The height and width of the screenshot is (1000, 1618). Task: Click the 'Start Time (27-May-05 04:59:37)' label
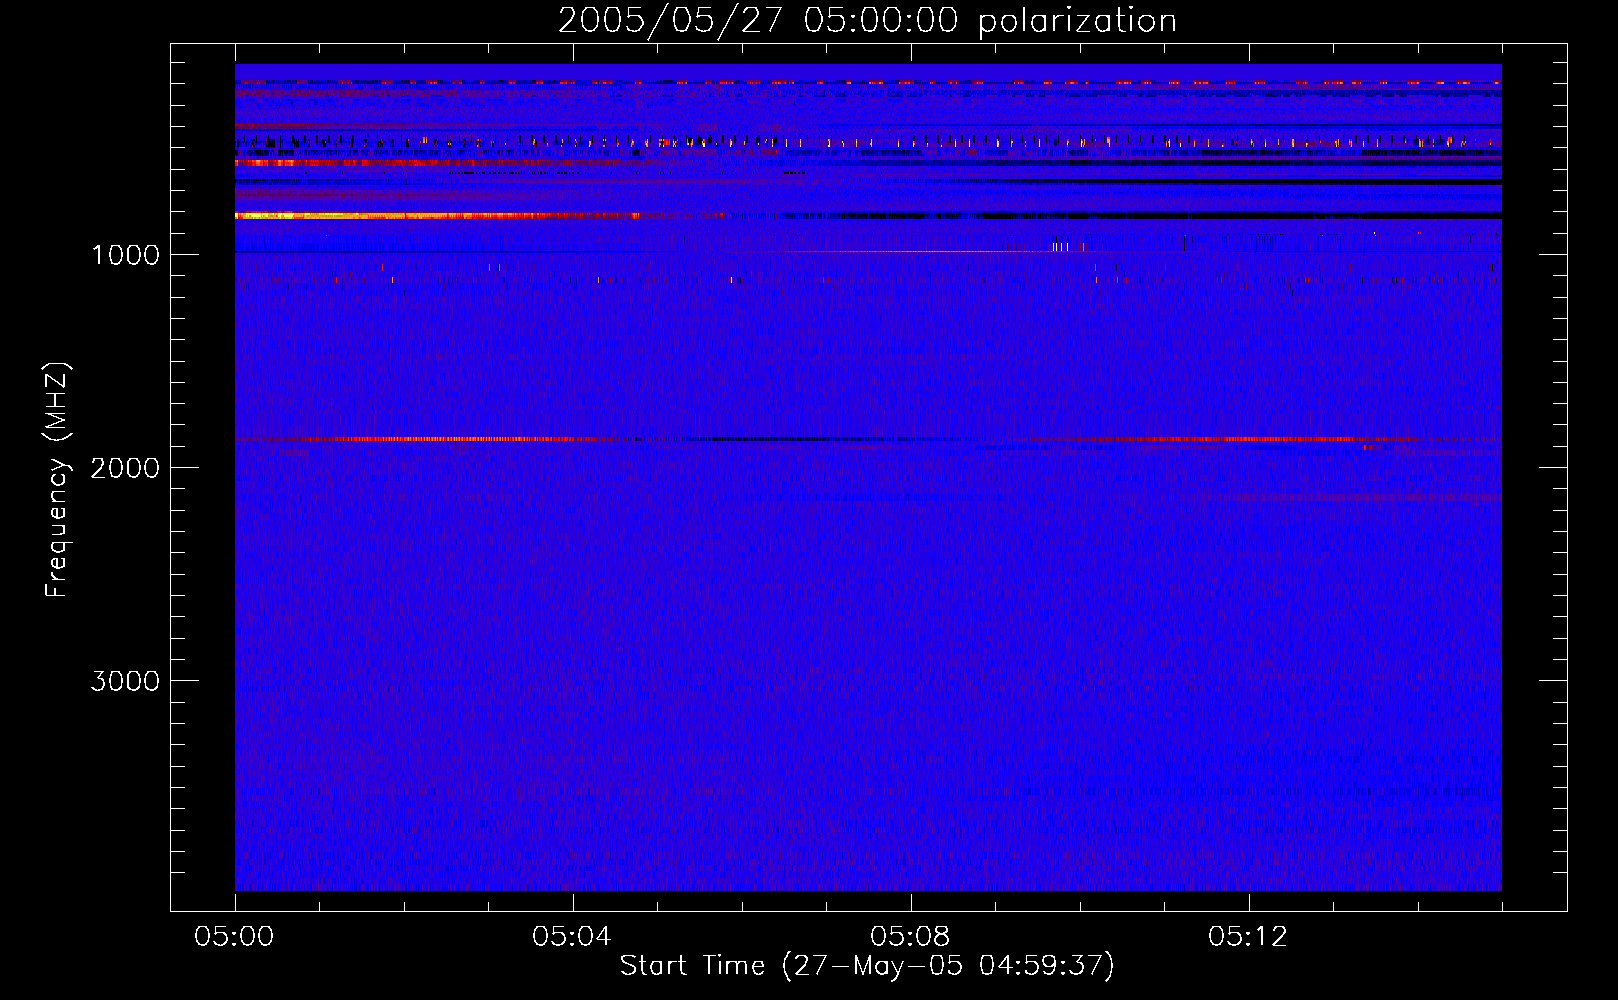867,966
